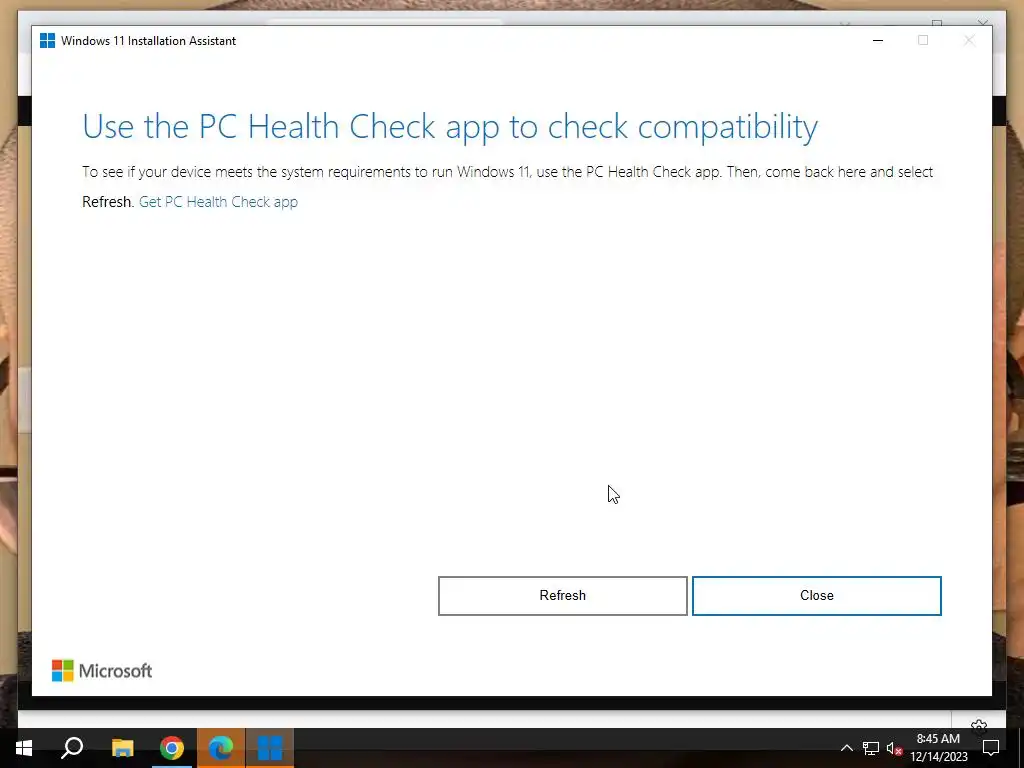Show hidden system tray icons
The image size is (1024, 768).
(x=846, y=748)
